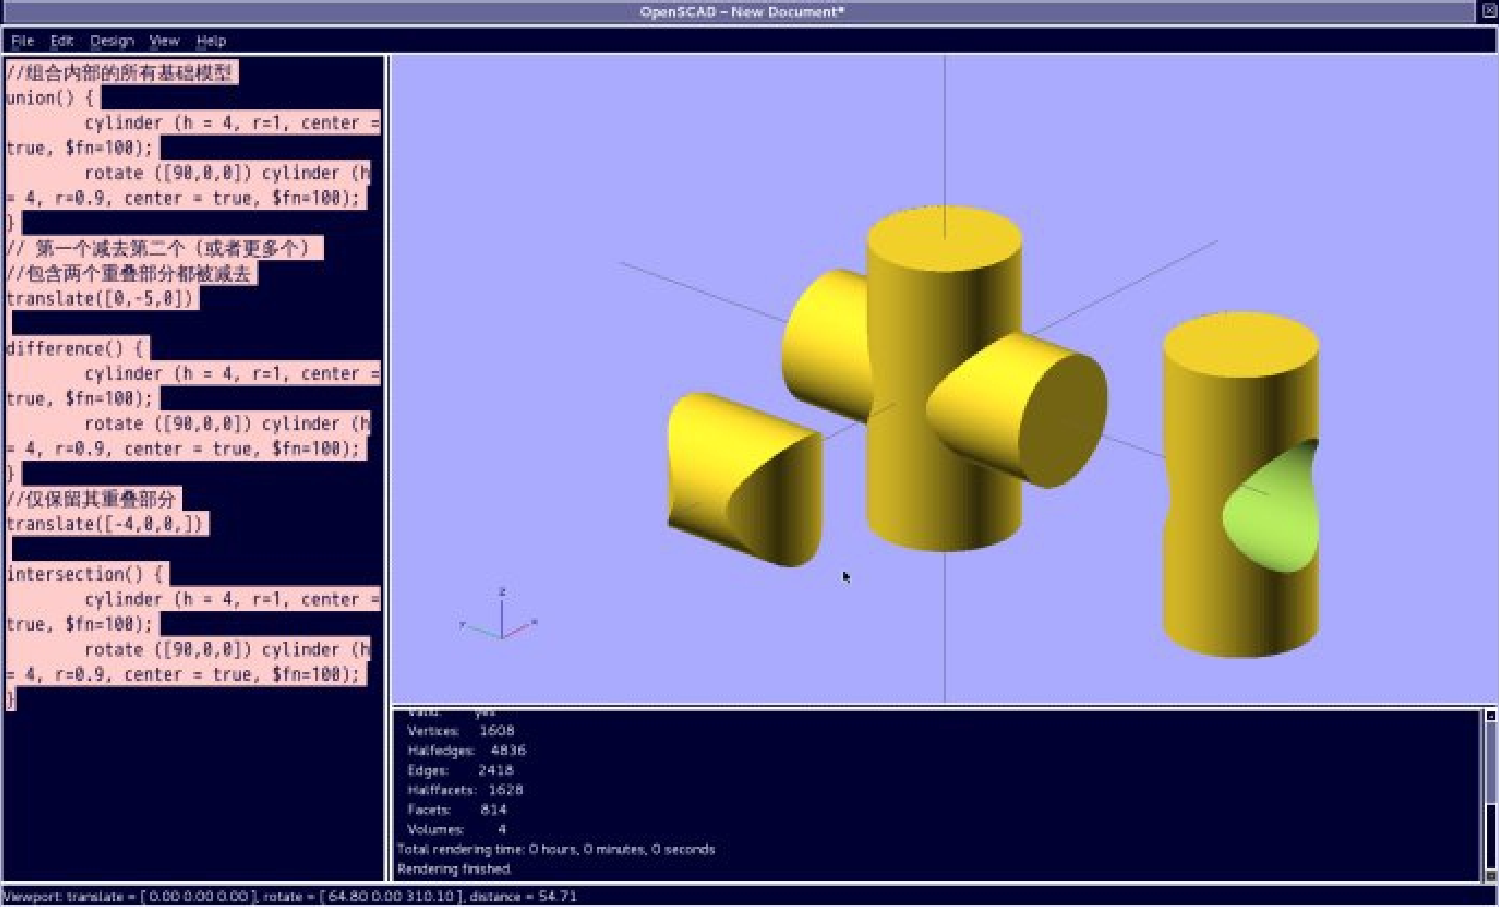Open the Help menu

tap(211, 41)
